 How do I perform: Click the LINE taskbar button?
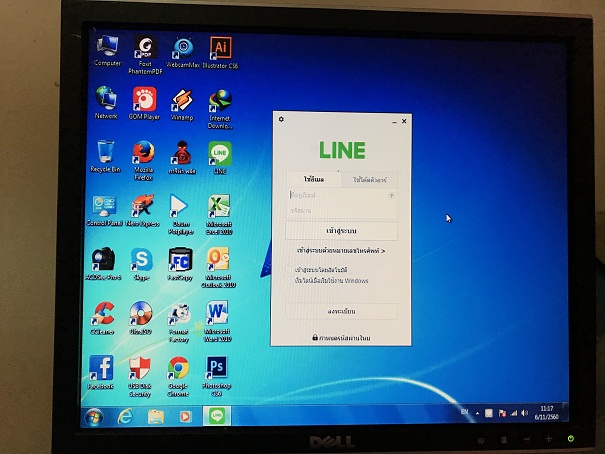click(217, 415)
